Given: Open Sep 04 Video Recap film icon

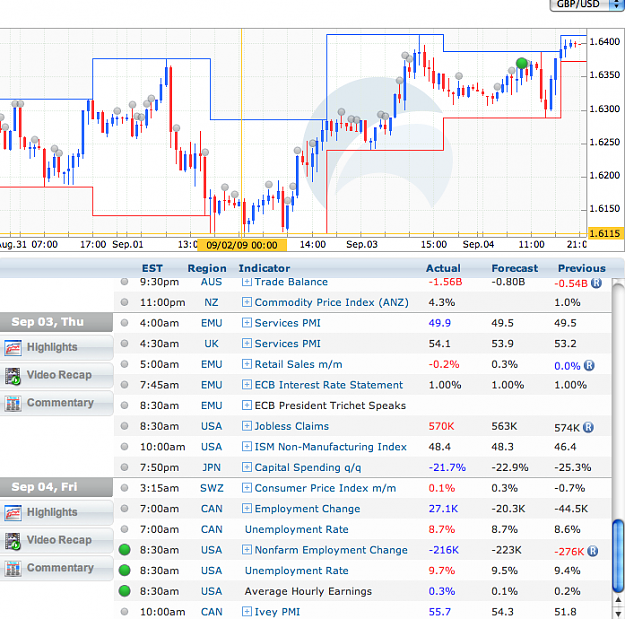Looking at the screenshot, I should pos(13,541).
